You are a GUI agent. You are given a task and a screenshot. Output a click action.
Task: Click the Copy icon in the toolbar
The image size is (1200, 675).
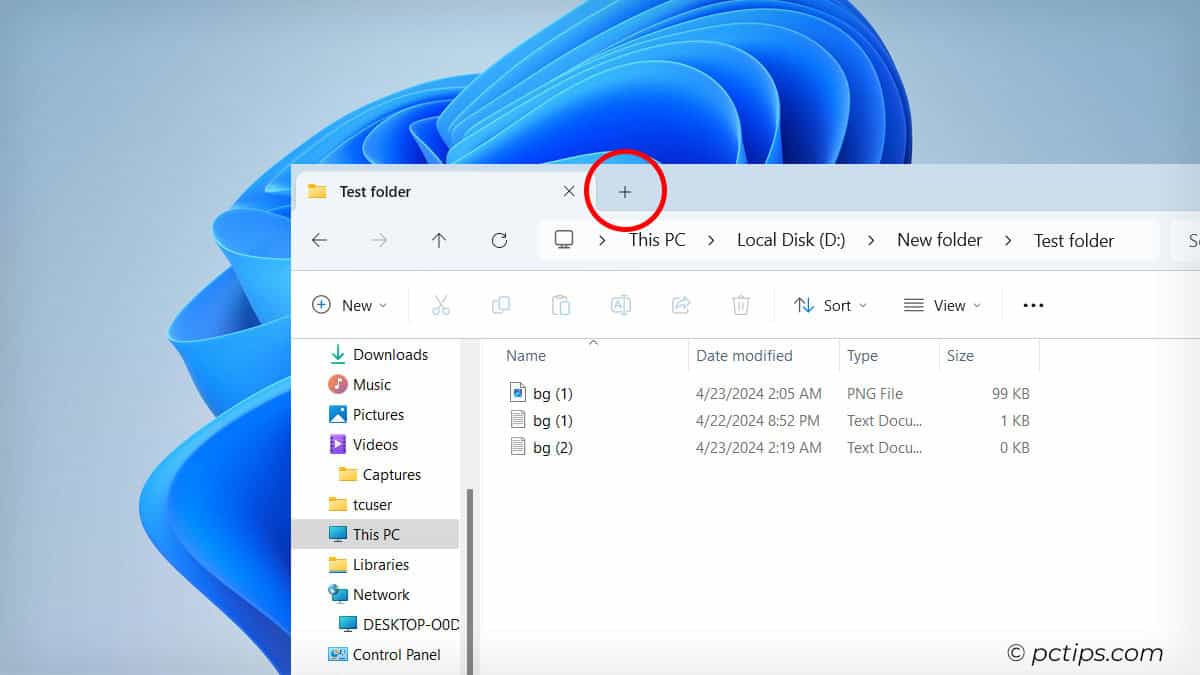501,305
